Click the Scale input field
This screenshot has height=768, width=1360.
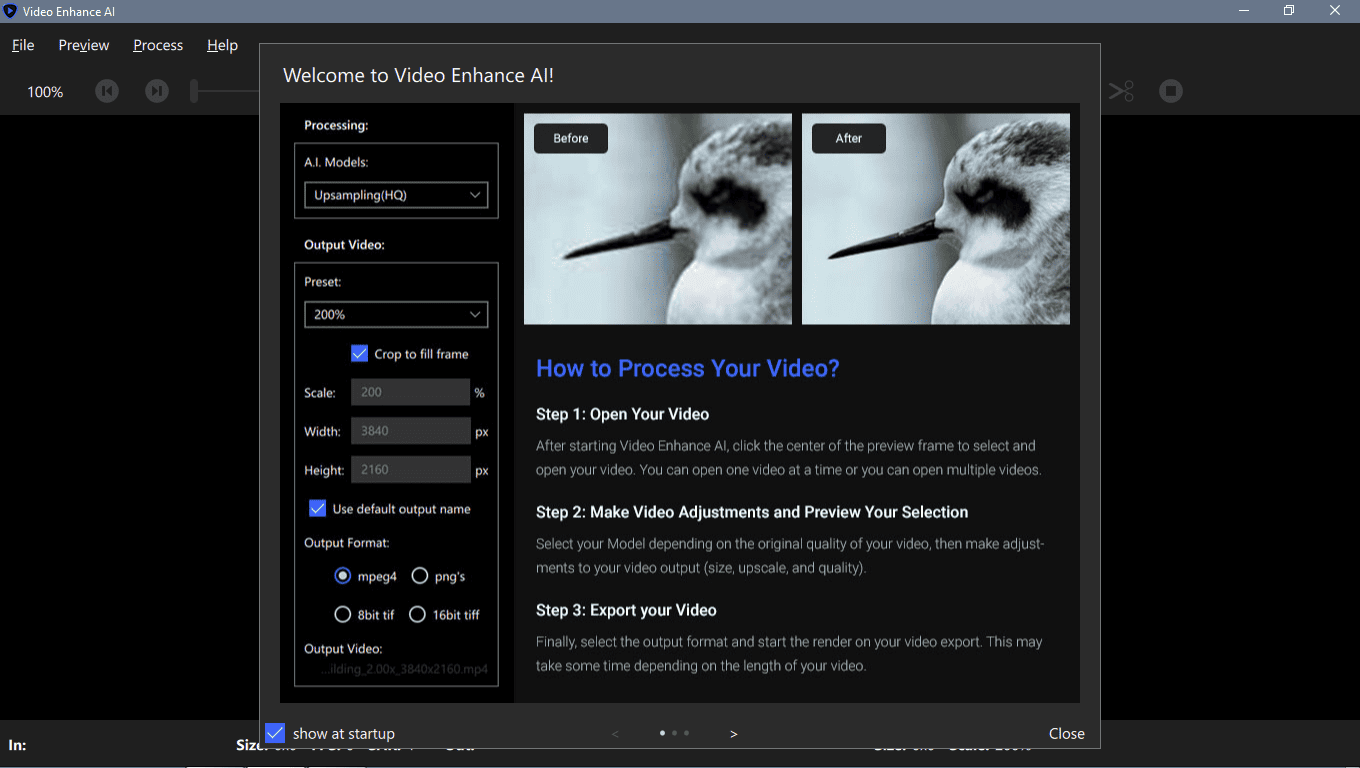point(410,392)
